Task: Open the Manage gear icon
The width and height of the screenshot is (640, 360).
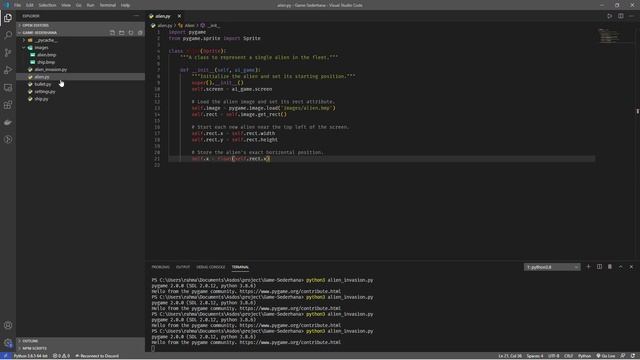Action: click(8, 343)
